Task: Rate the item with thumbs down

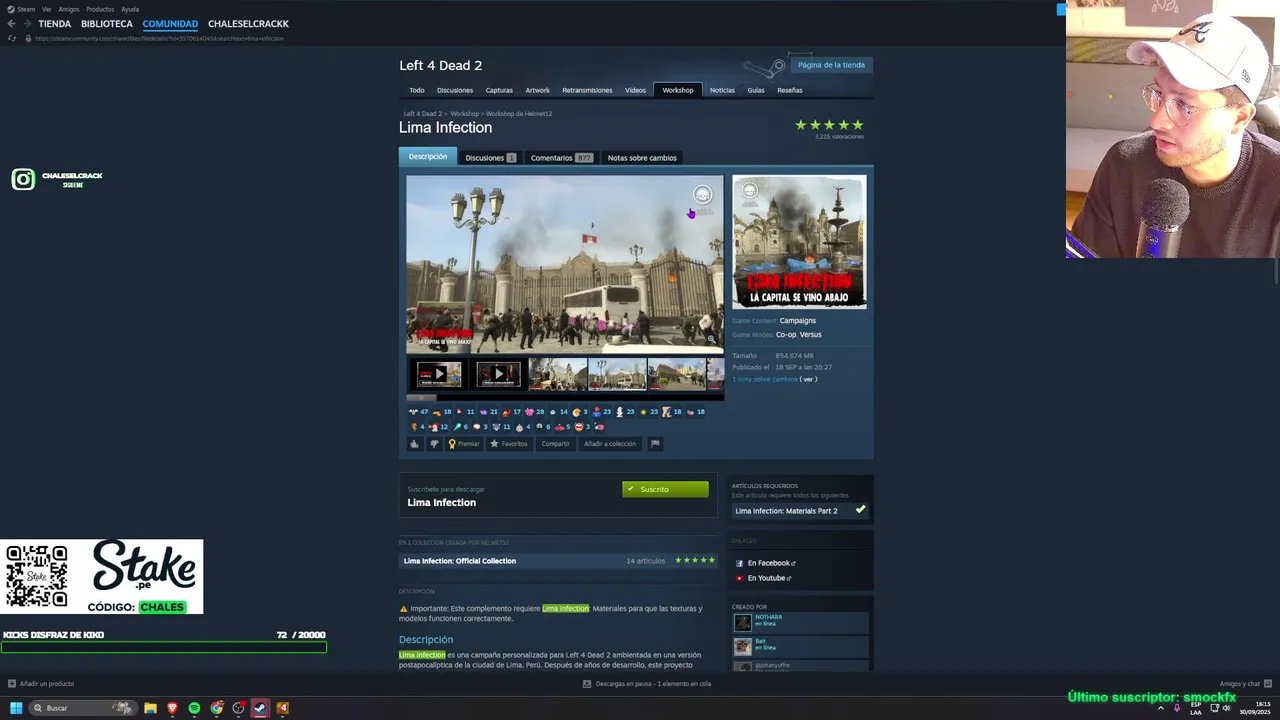Action: point(434,444)
